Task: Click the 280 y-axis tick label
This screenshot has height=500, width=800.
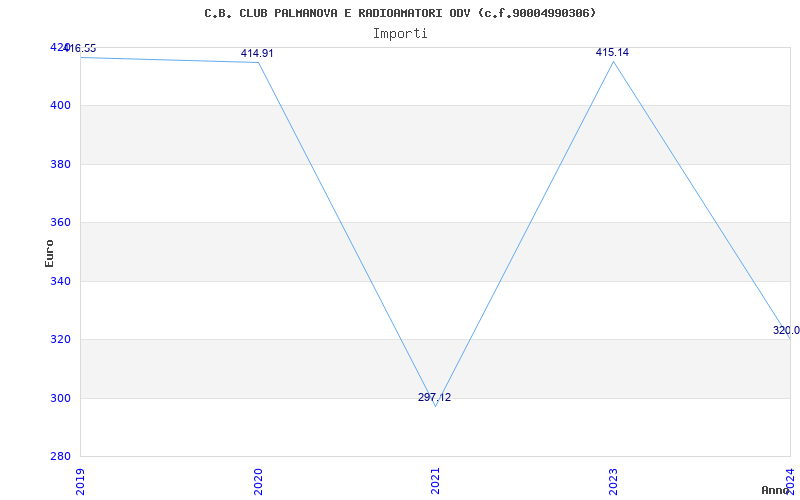Action: click(59, 456)
